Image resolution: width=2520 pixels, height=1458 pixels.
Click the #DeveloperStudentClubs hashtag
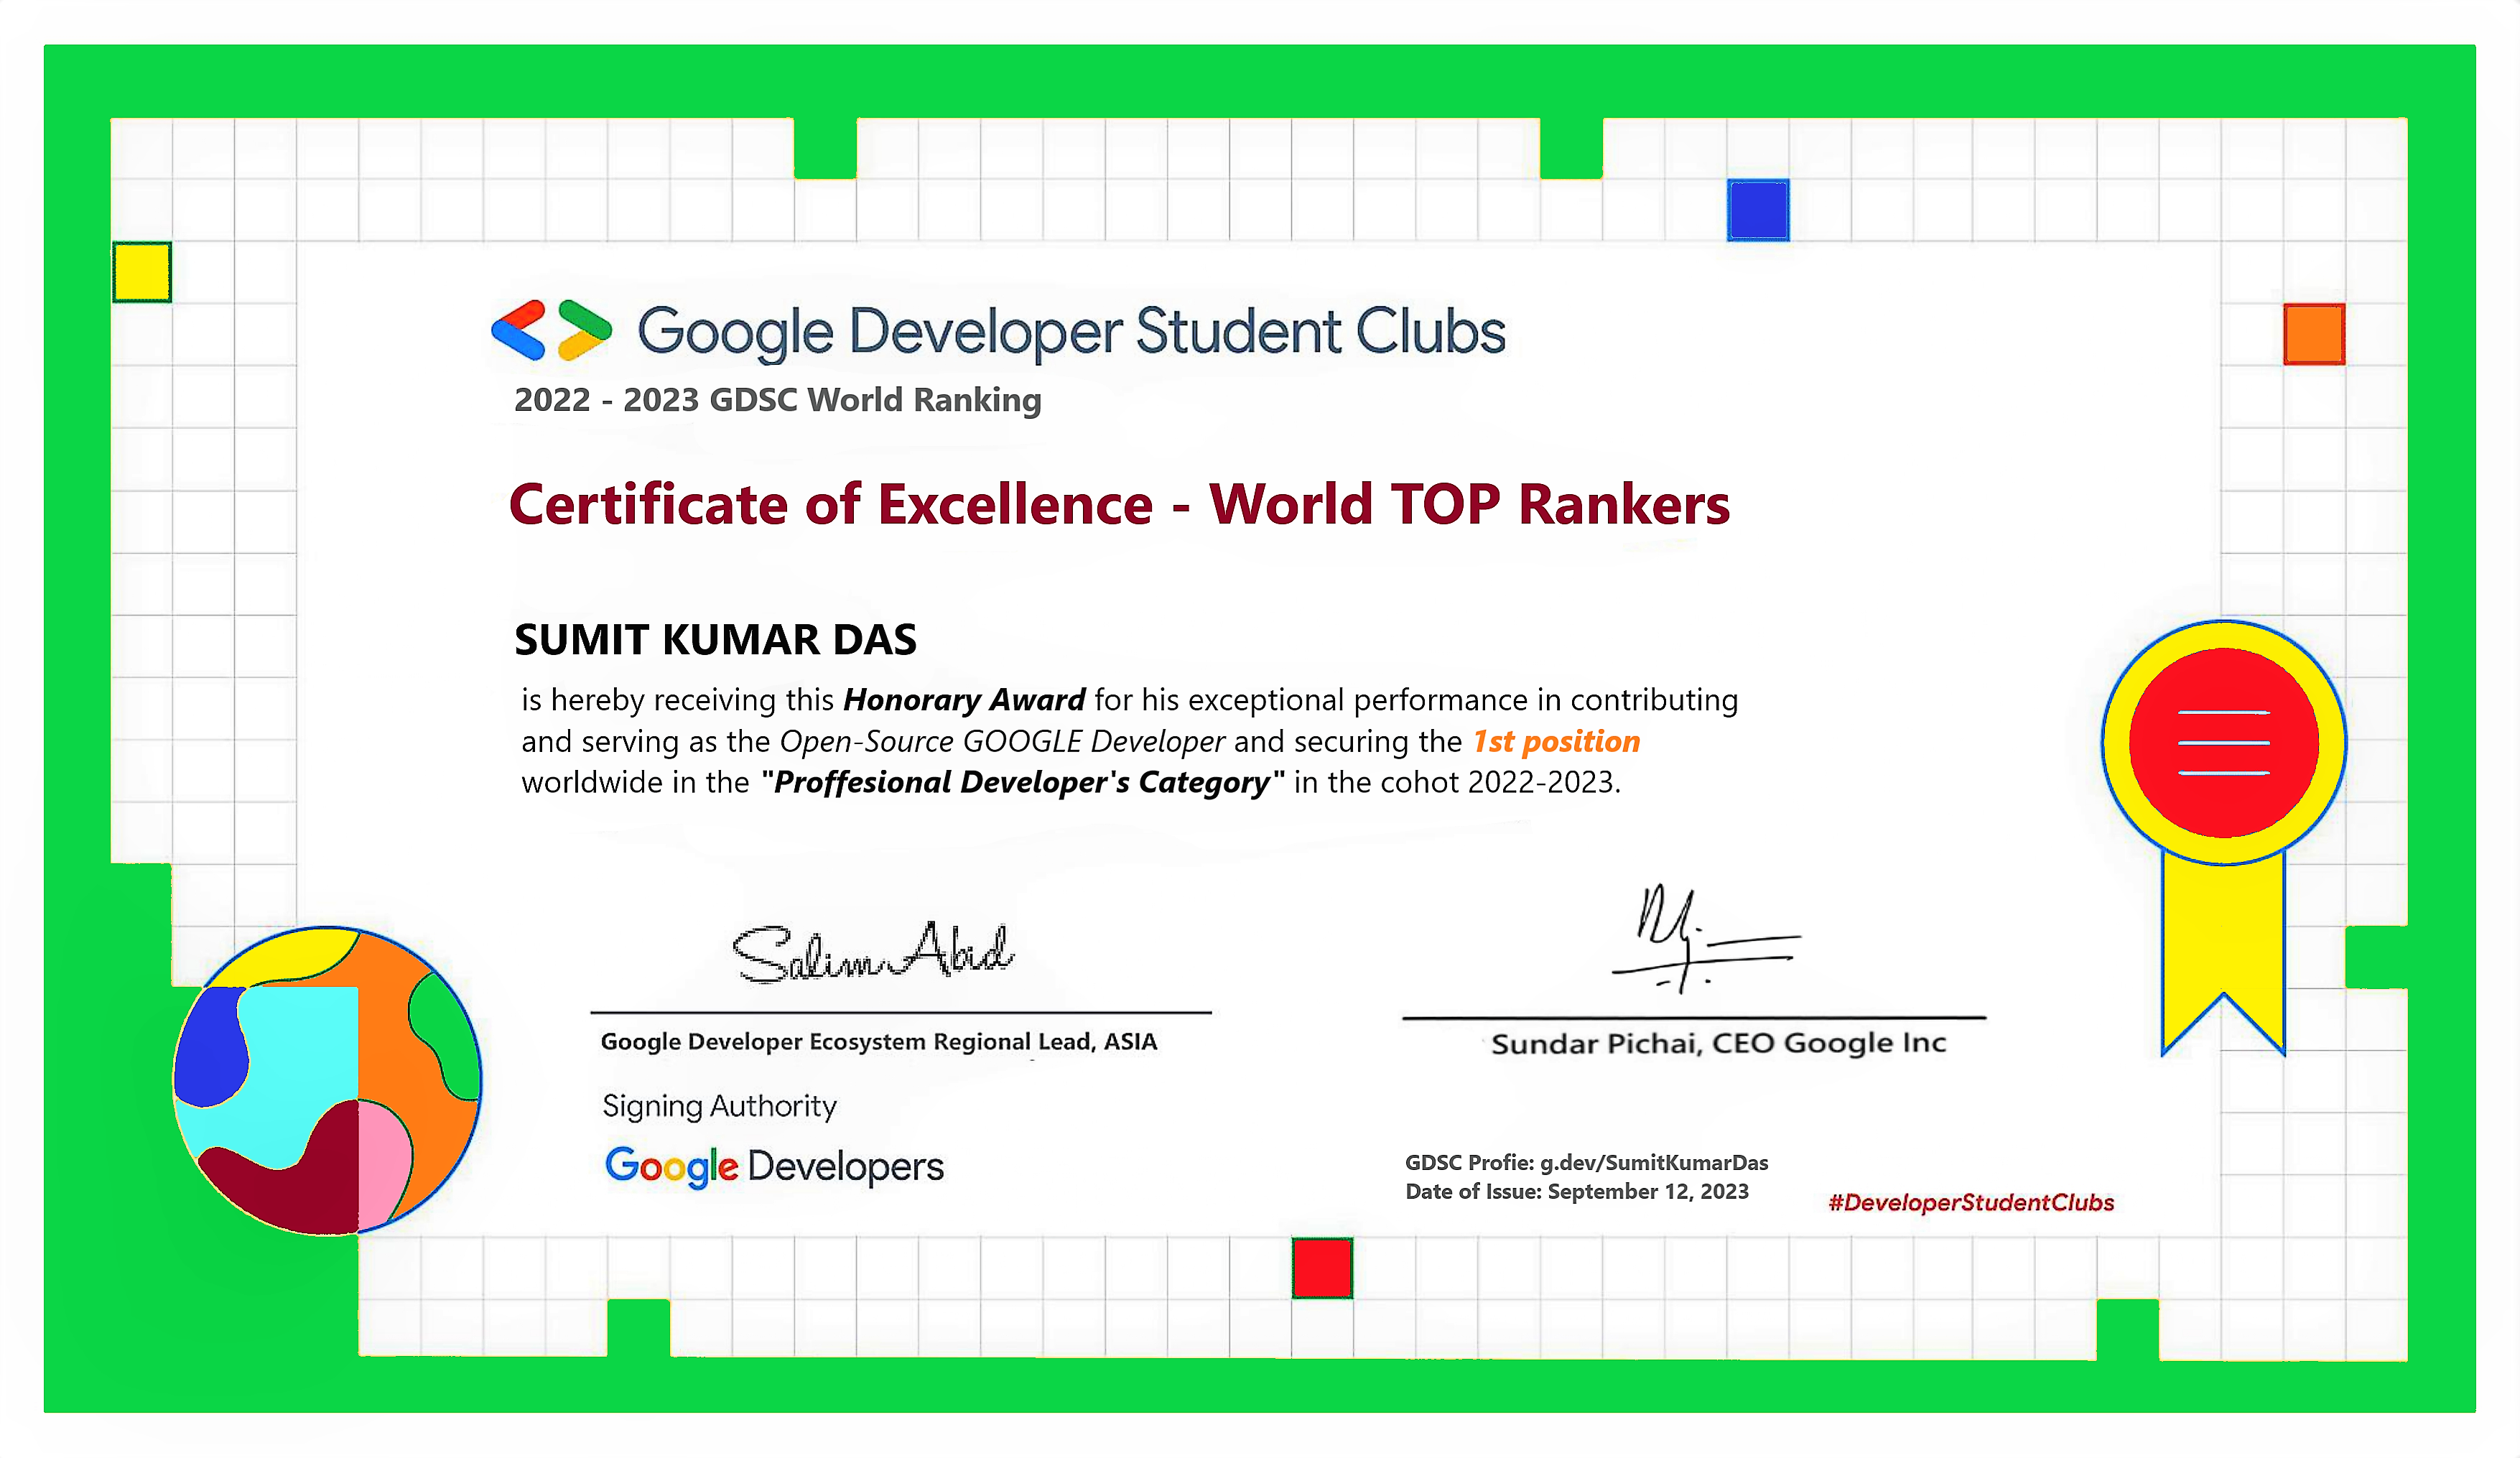click(1970, 1202)
